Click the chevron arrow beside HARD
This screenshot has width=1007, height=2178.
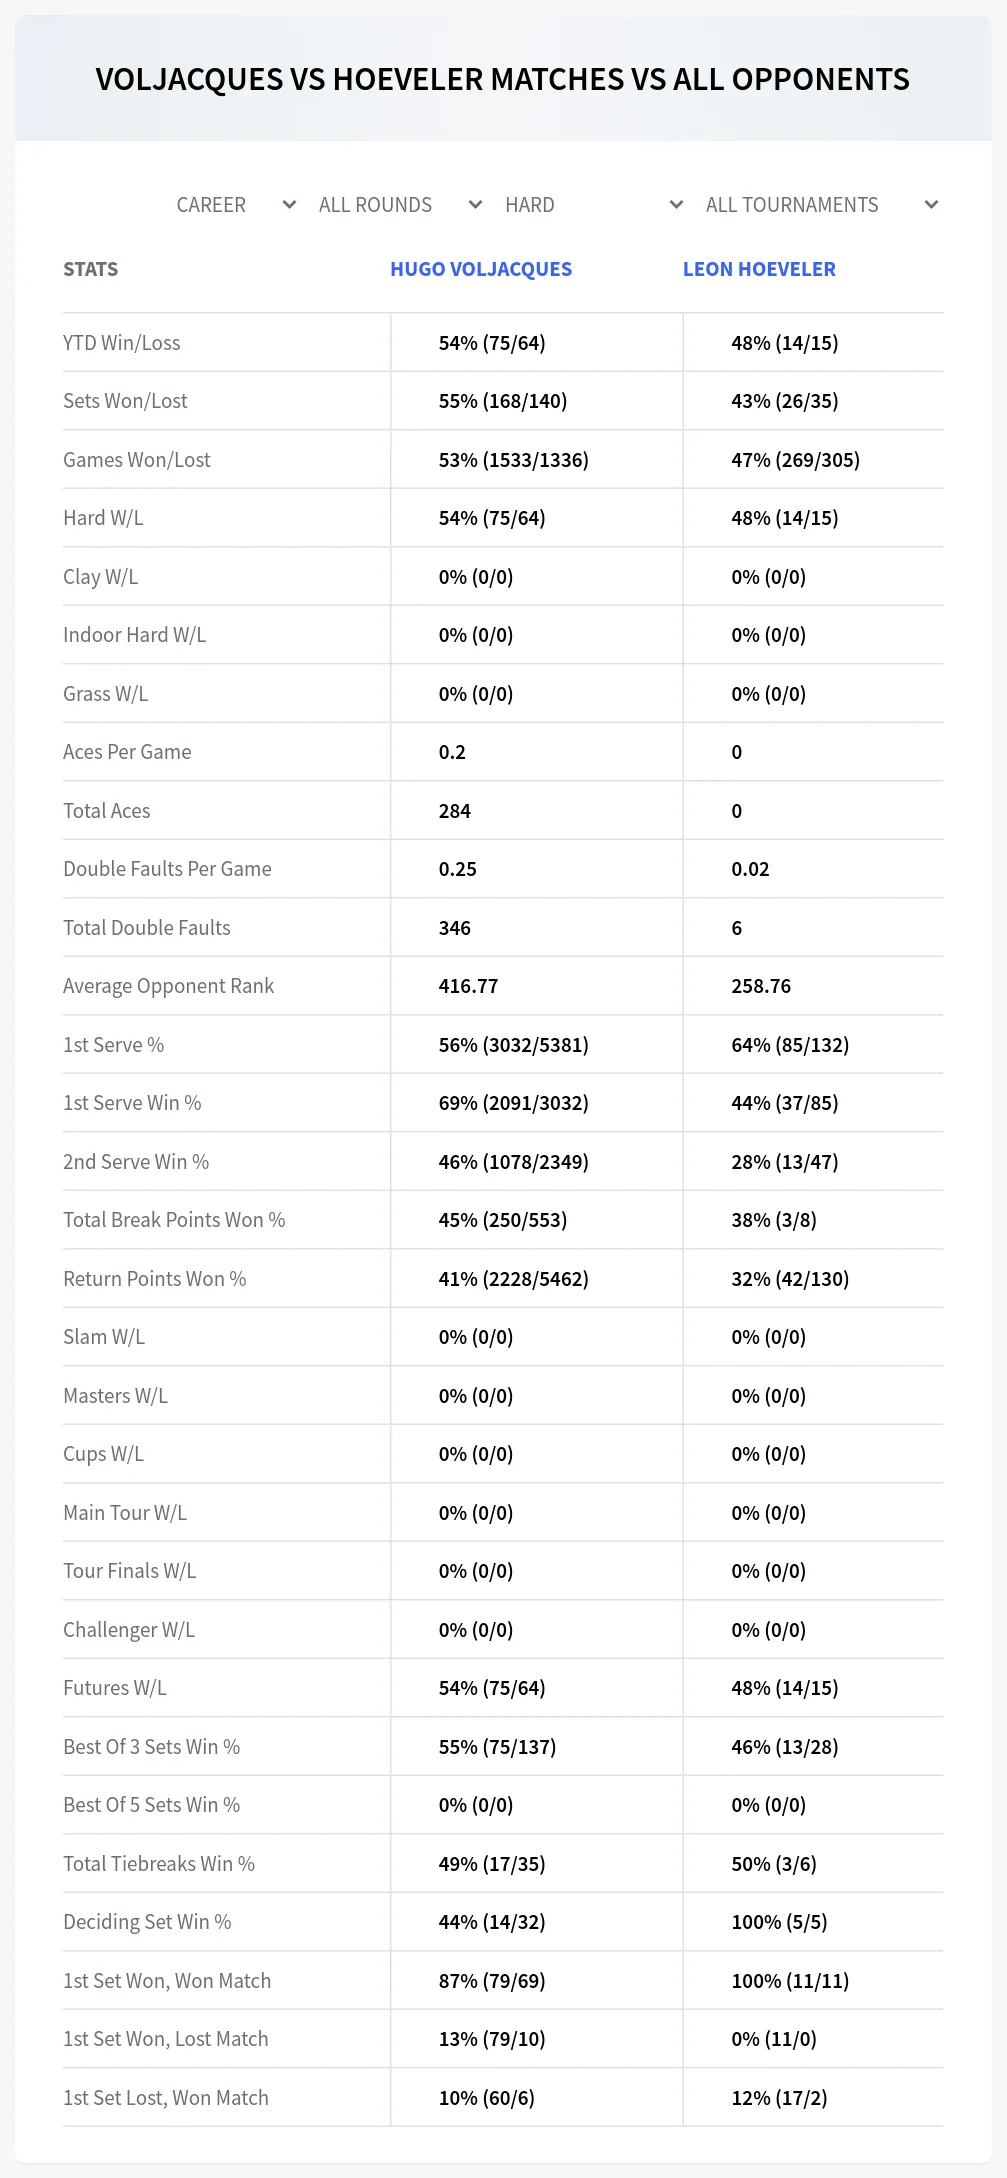pos(676,205)
